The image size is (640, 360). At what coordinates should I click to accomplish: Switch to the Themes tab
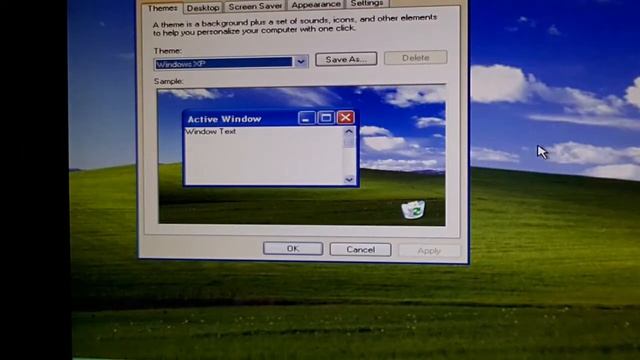coord(162,8)
